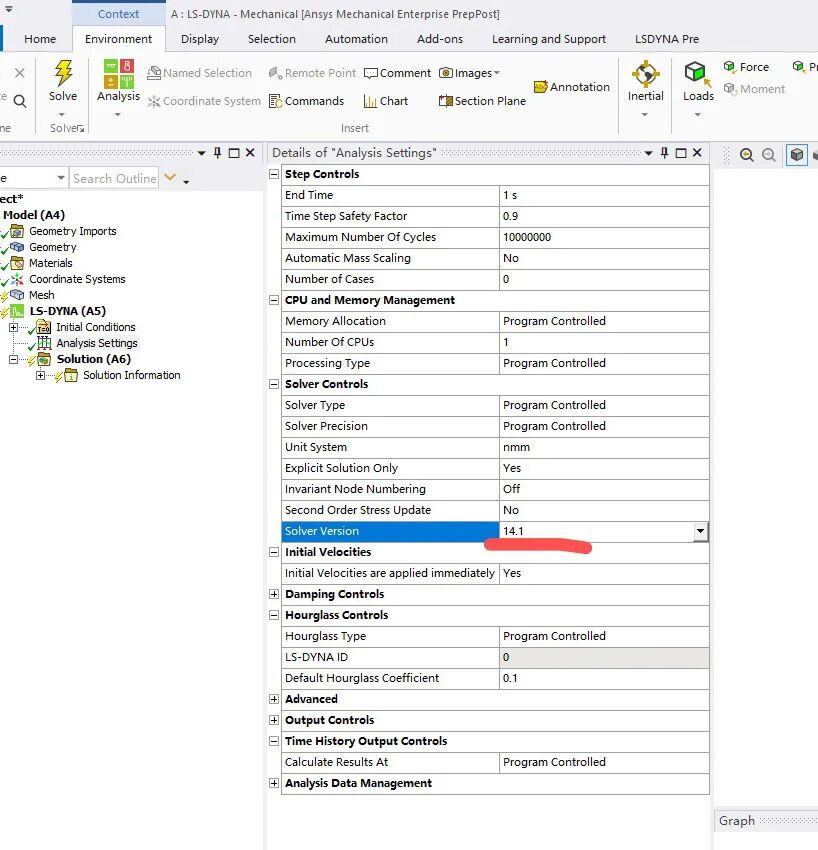Switch to the Selection ribbon tab

(x=272, y=39)
